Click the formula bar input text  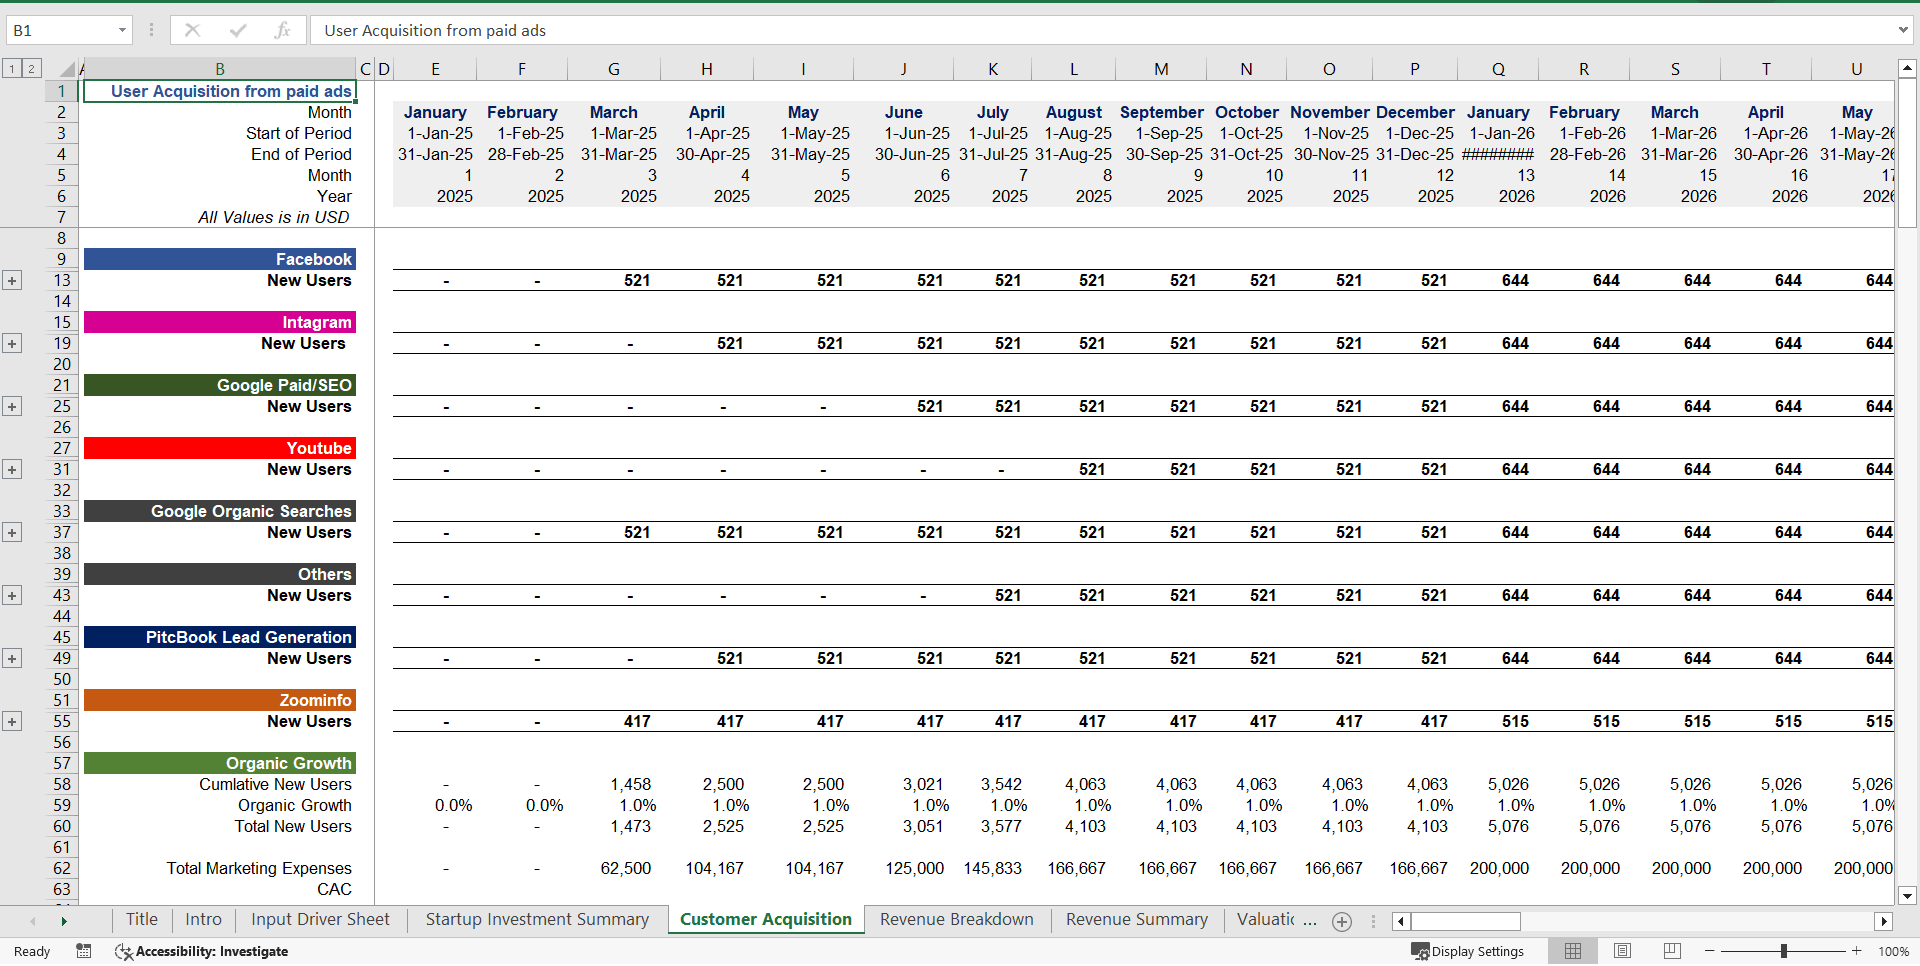click(x=435, y=30)
